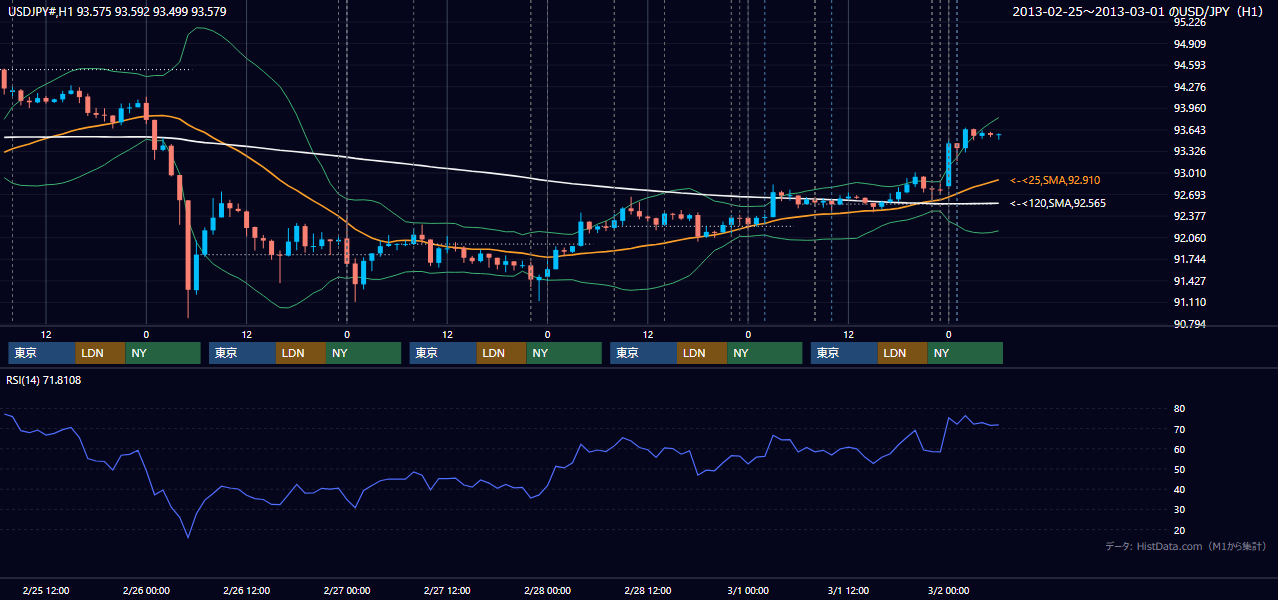Image resolution: width=1278 pixels, height=600 pixels.
Task: Click price axis value 90.794
Action: pos(1190,324)
